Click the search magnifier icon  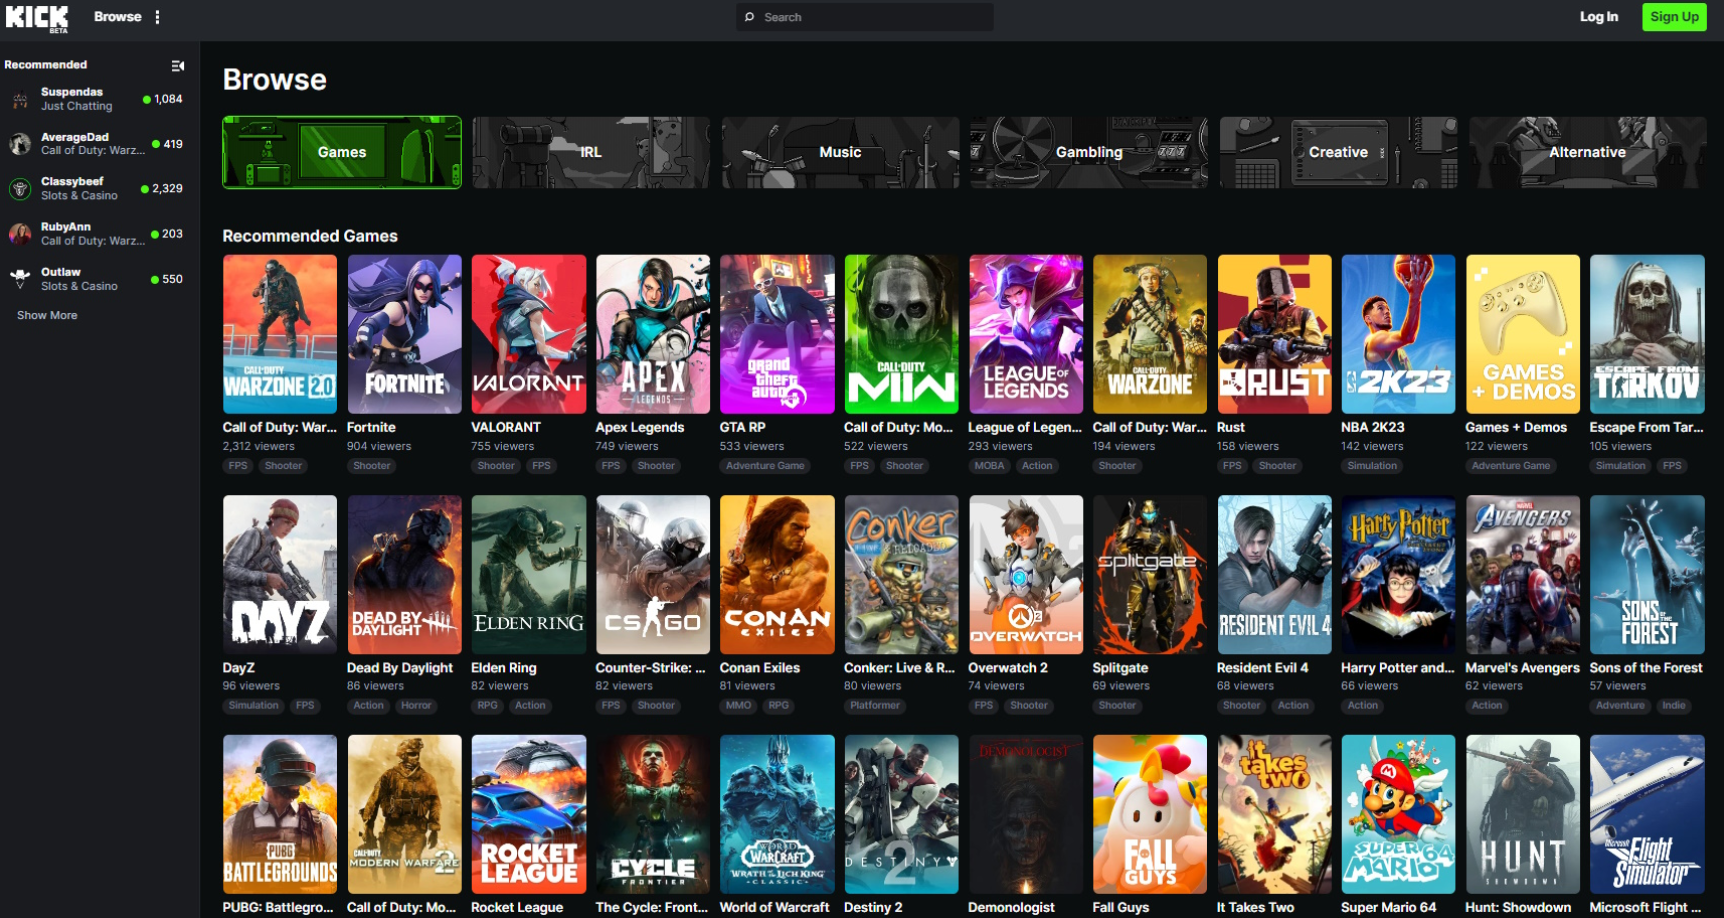tap(750, 17)
